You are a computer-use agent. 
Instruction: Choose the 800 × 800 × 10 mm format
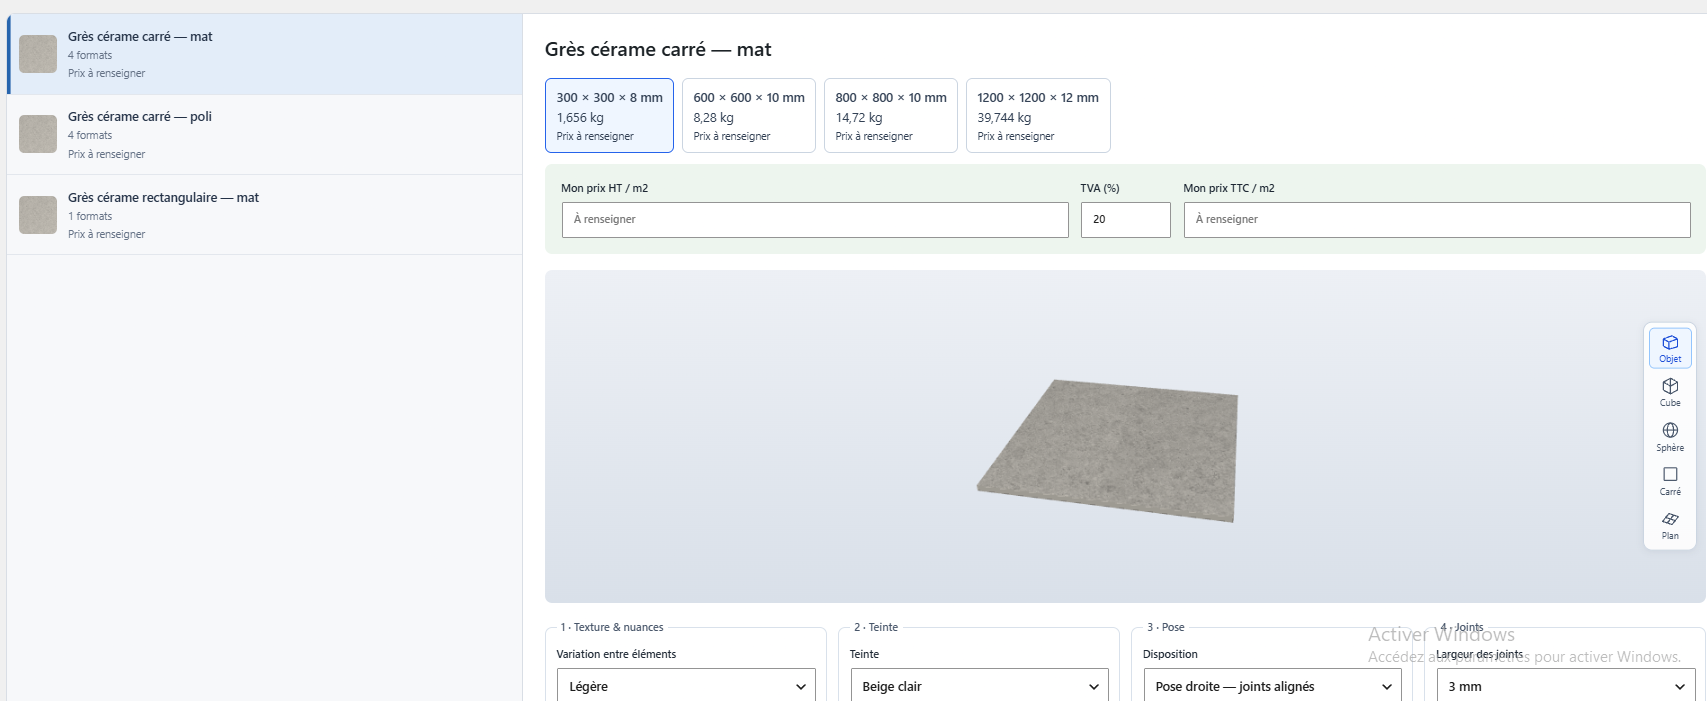[x=891, y=115]
